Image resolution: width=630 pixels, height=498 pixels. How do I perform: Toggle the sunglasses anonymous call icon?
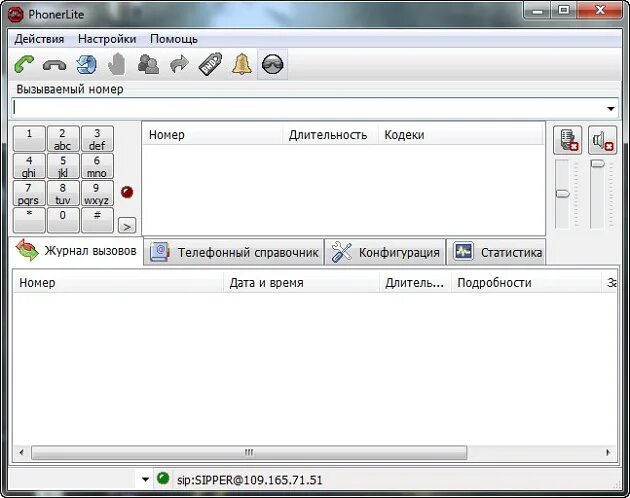click(x=272, y=64)
